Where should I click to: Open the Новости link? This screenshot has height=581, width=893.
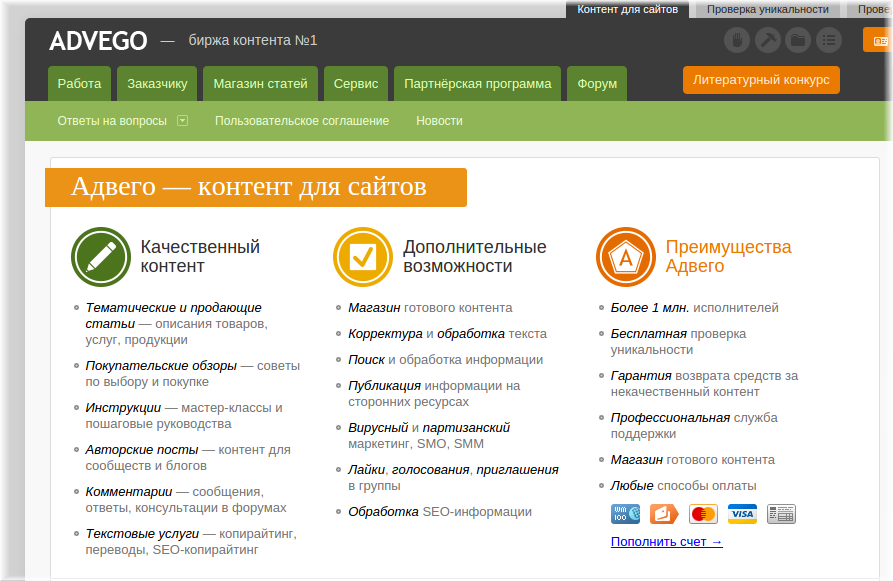(439, 121)
